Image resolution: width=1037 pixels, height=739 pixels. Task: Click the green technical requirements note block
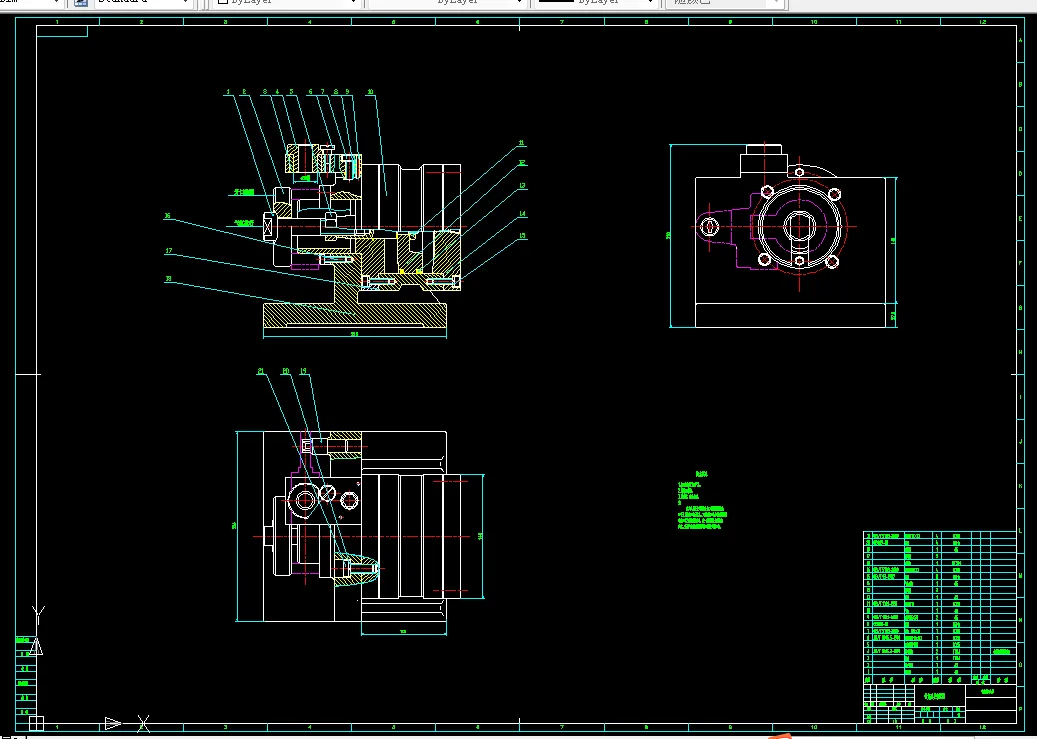coord(702,501)
